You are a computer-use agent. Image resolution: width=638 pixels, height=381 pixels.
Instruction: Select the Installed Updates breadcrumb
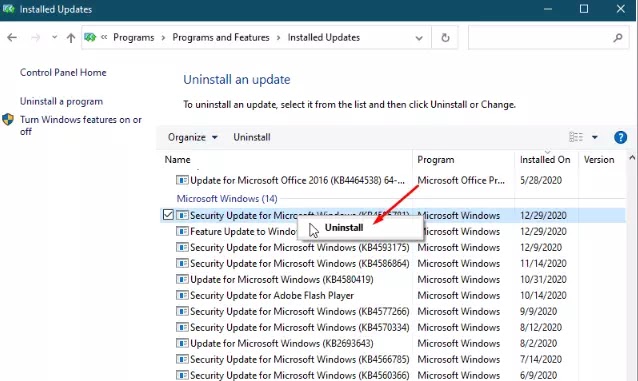click(323, 37)
